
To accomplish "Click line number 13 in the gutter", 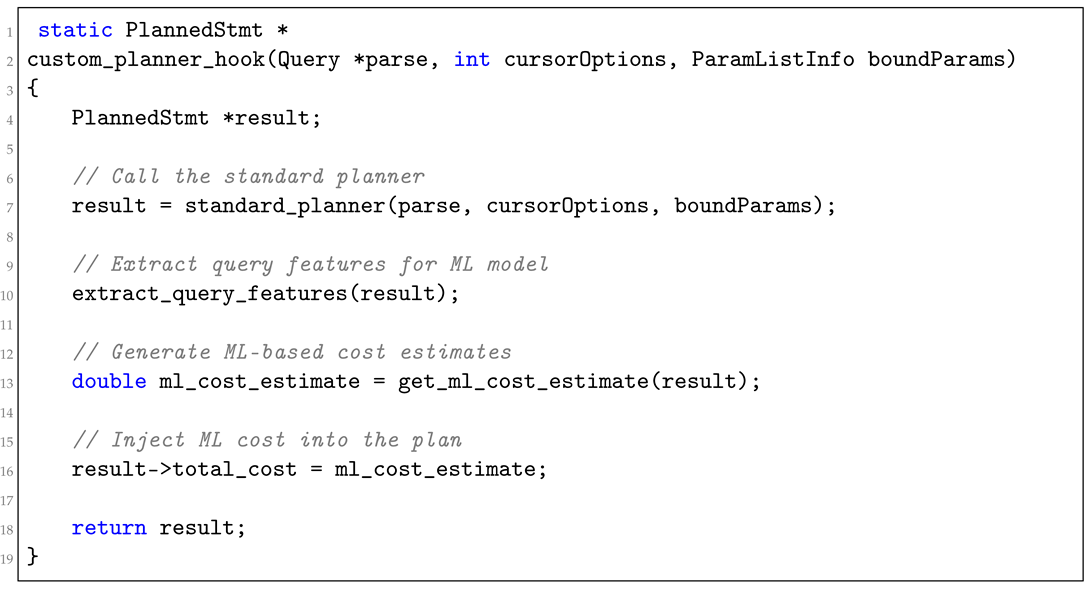I will (x=8, y=382).
